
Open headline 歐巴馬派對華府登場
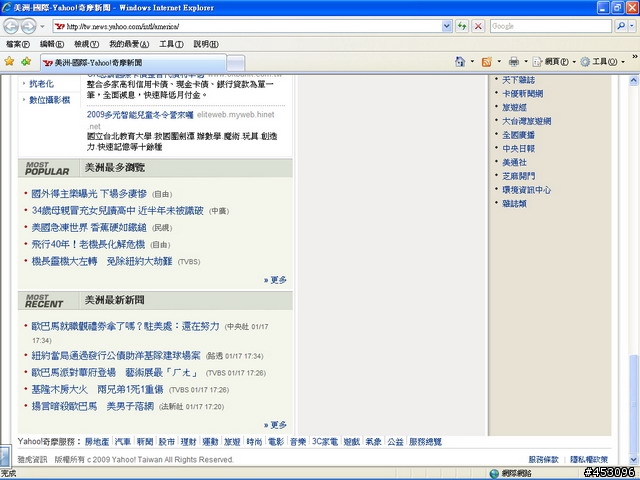[x=116, y=373]
